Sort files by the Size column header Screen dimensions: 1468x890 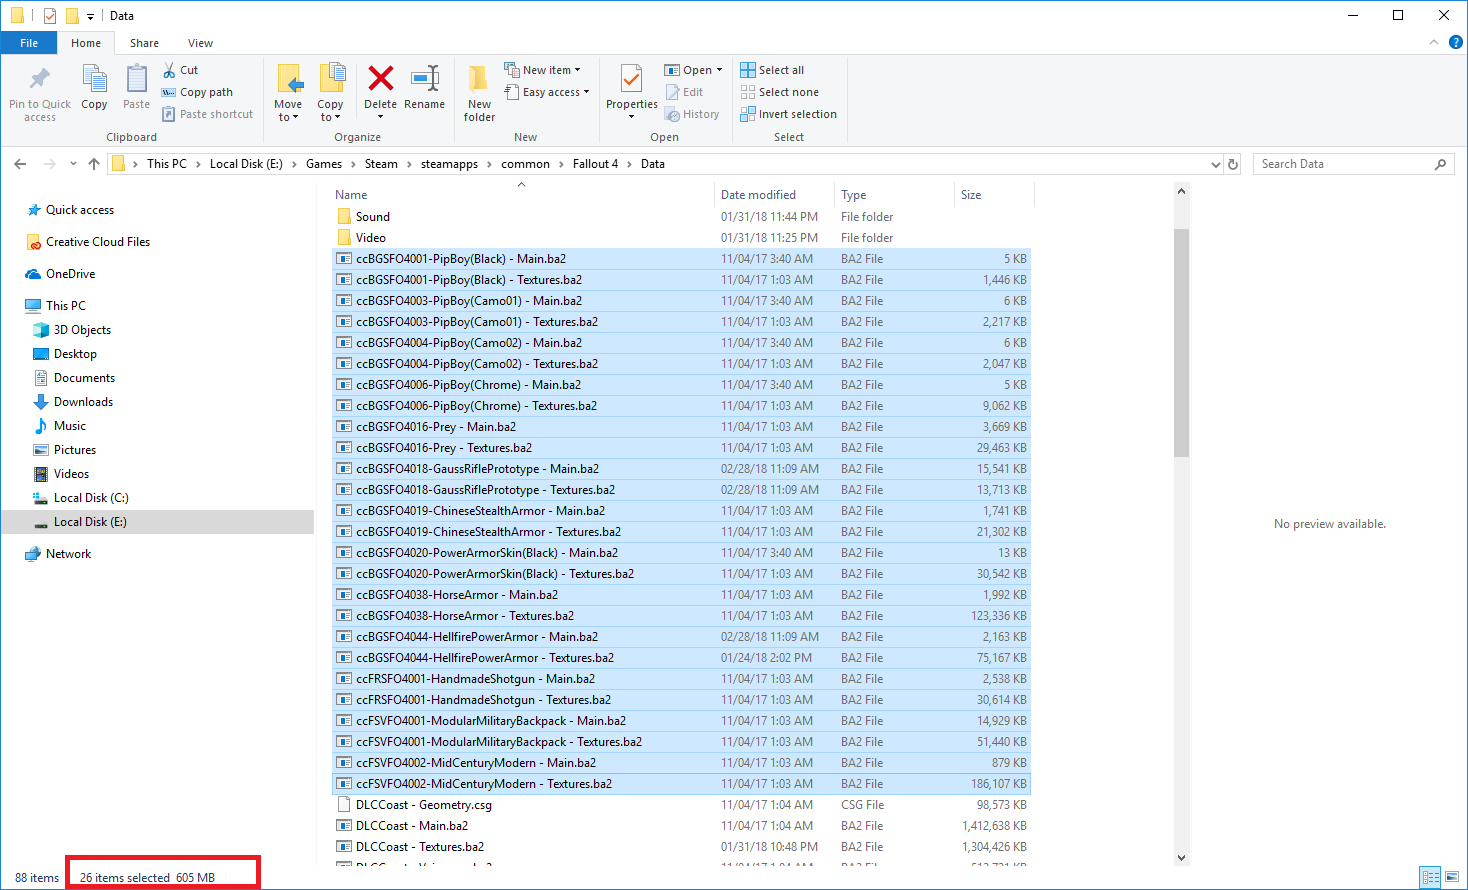click(x=971, y=195)
